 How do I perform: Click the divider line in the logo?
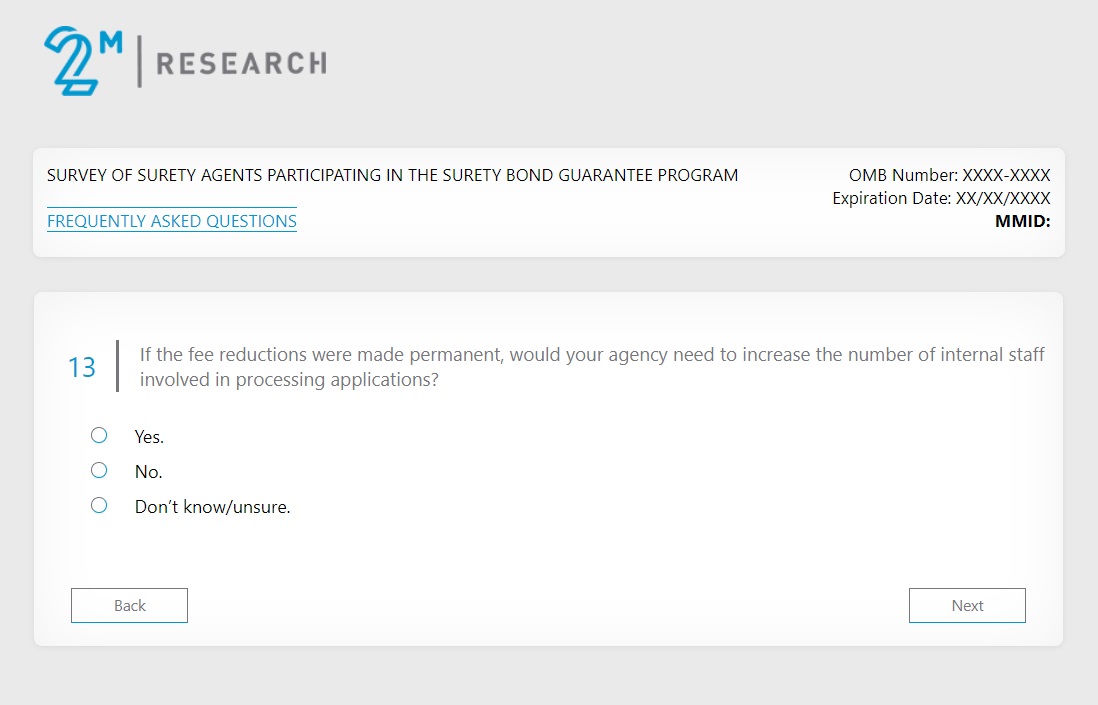(x=139, y=63)
